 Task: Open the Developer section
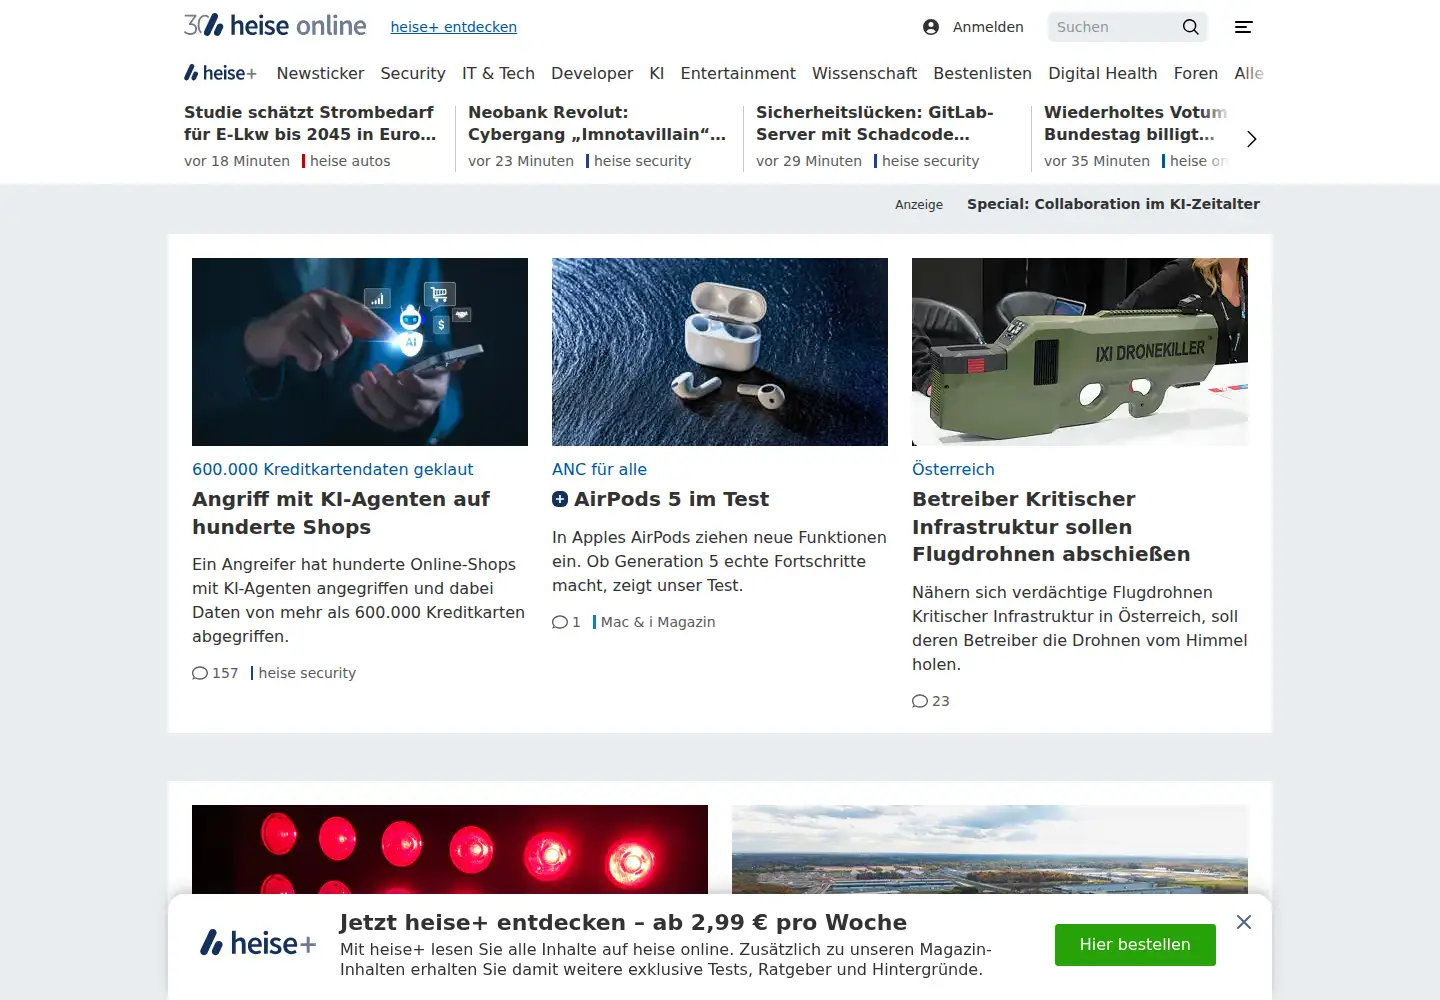pos(592,73)
